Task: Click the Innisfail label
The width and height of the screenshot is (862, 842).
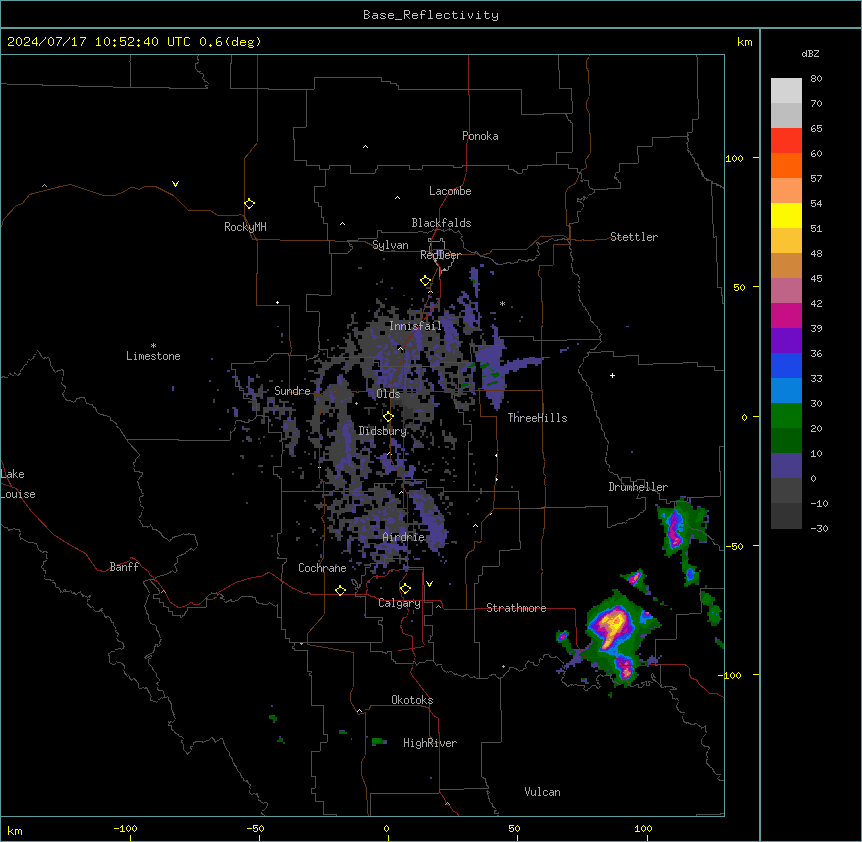Action: [415, 326]
